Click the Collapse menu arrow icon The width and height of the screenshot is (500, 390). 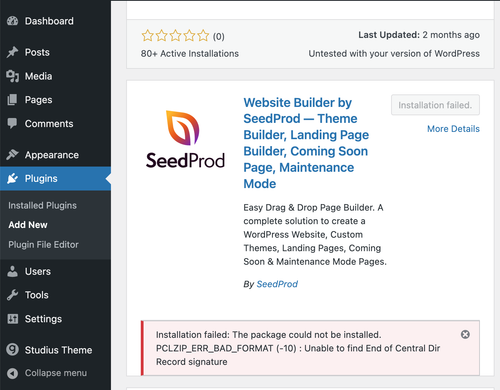(12, 373)
